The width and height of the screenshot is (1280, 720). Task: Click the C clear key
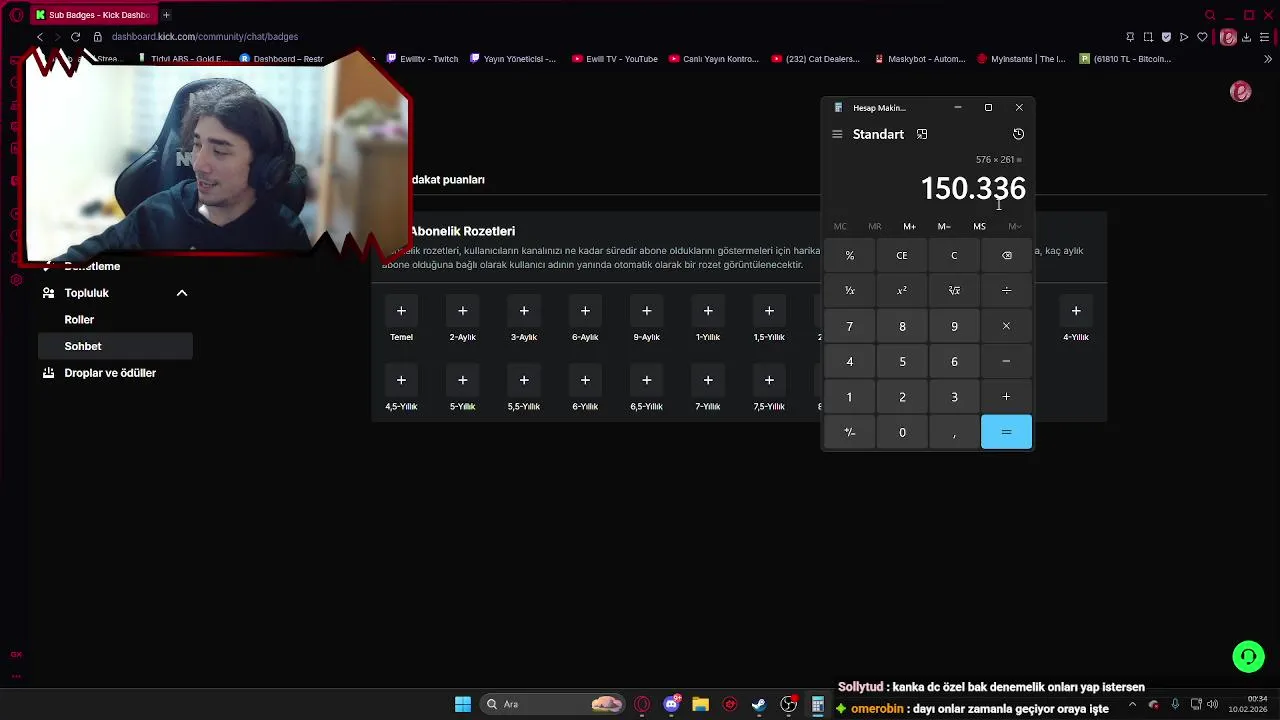[x=954, y=255]
